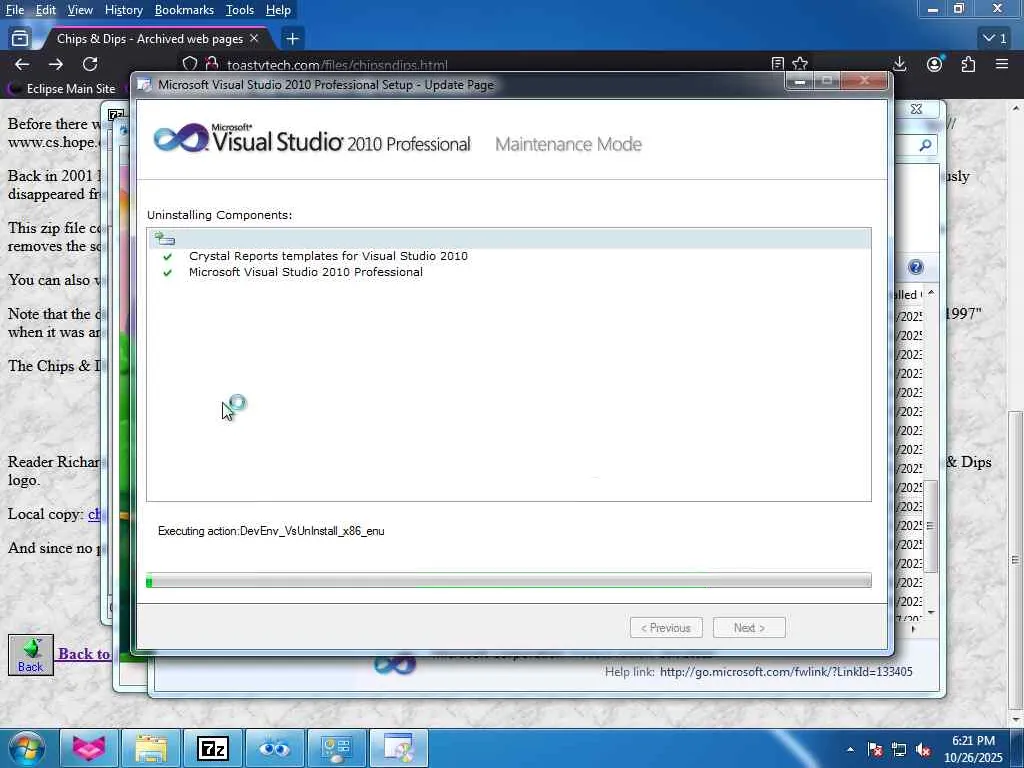This screenshot has width=1024, height=768.
Task: Open the Firefox hamburger menu
Action: 1002,64
